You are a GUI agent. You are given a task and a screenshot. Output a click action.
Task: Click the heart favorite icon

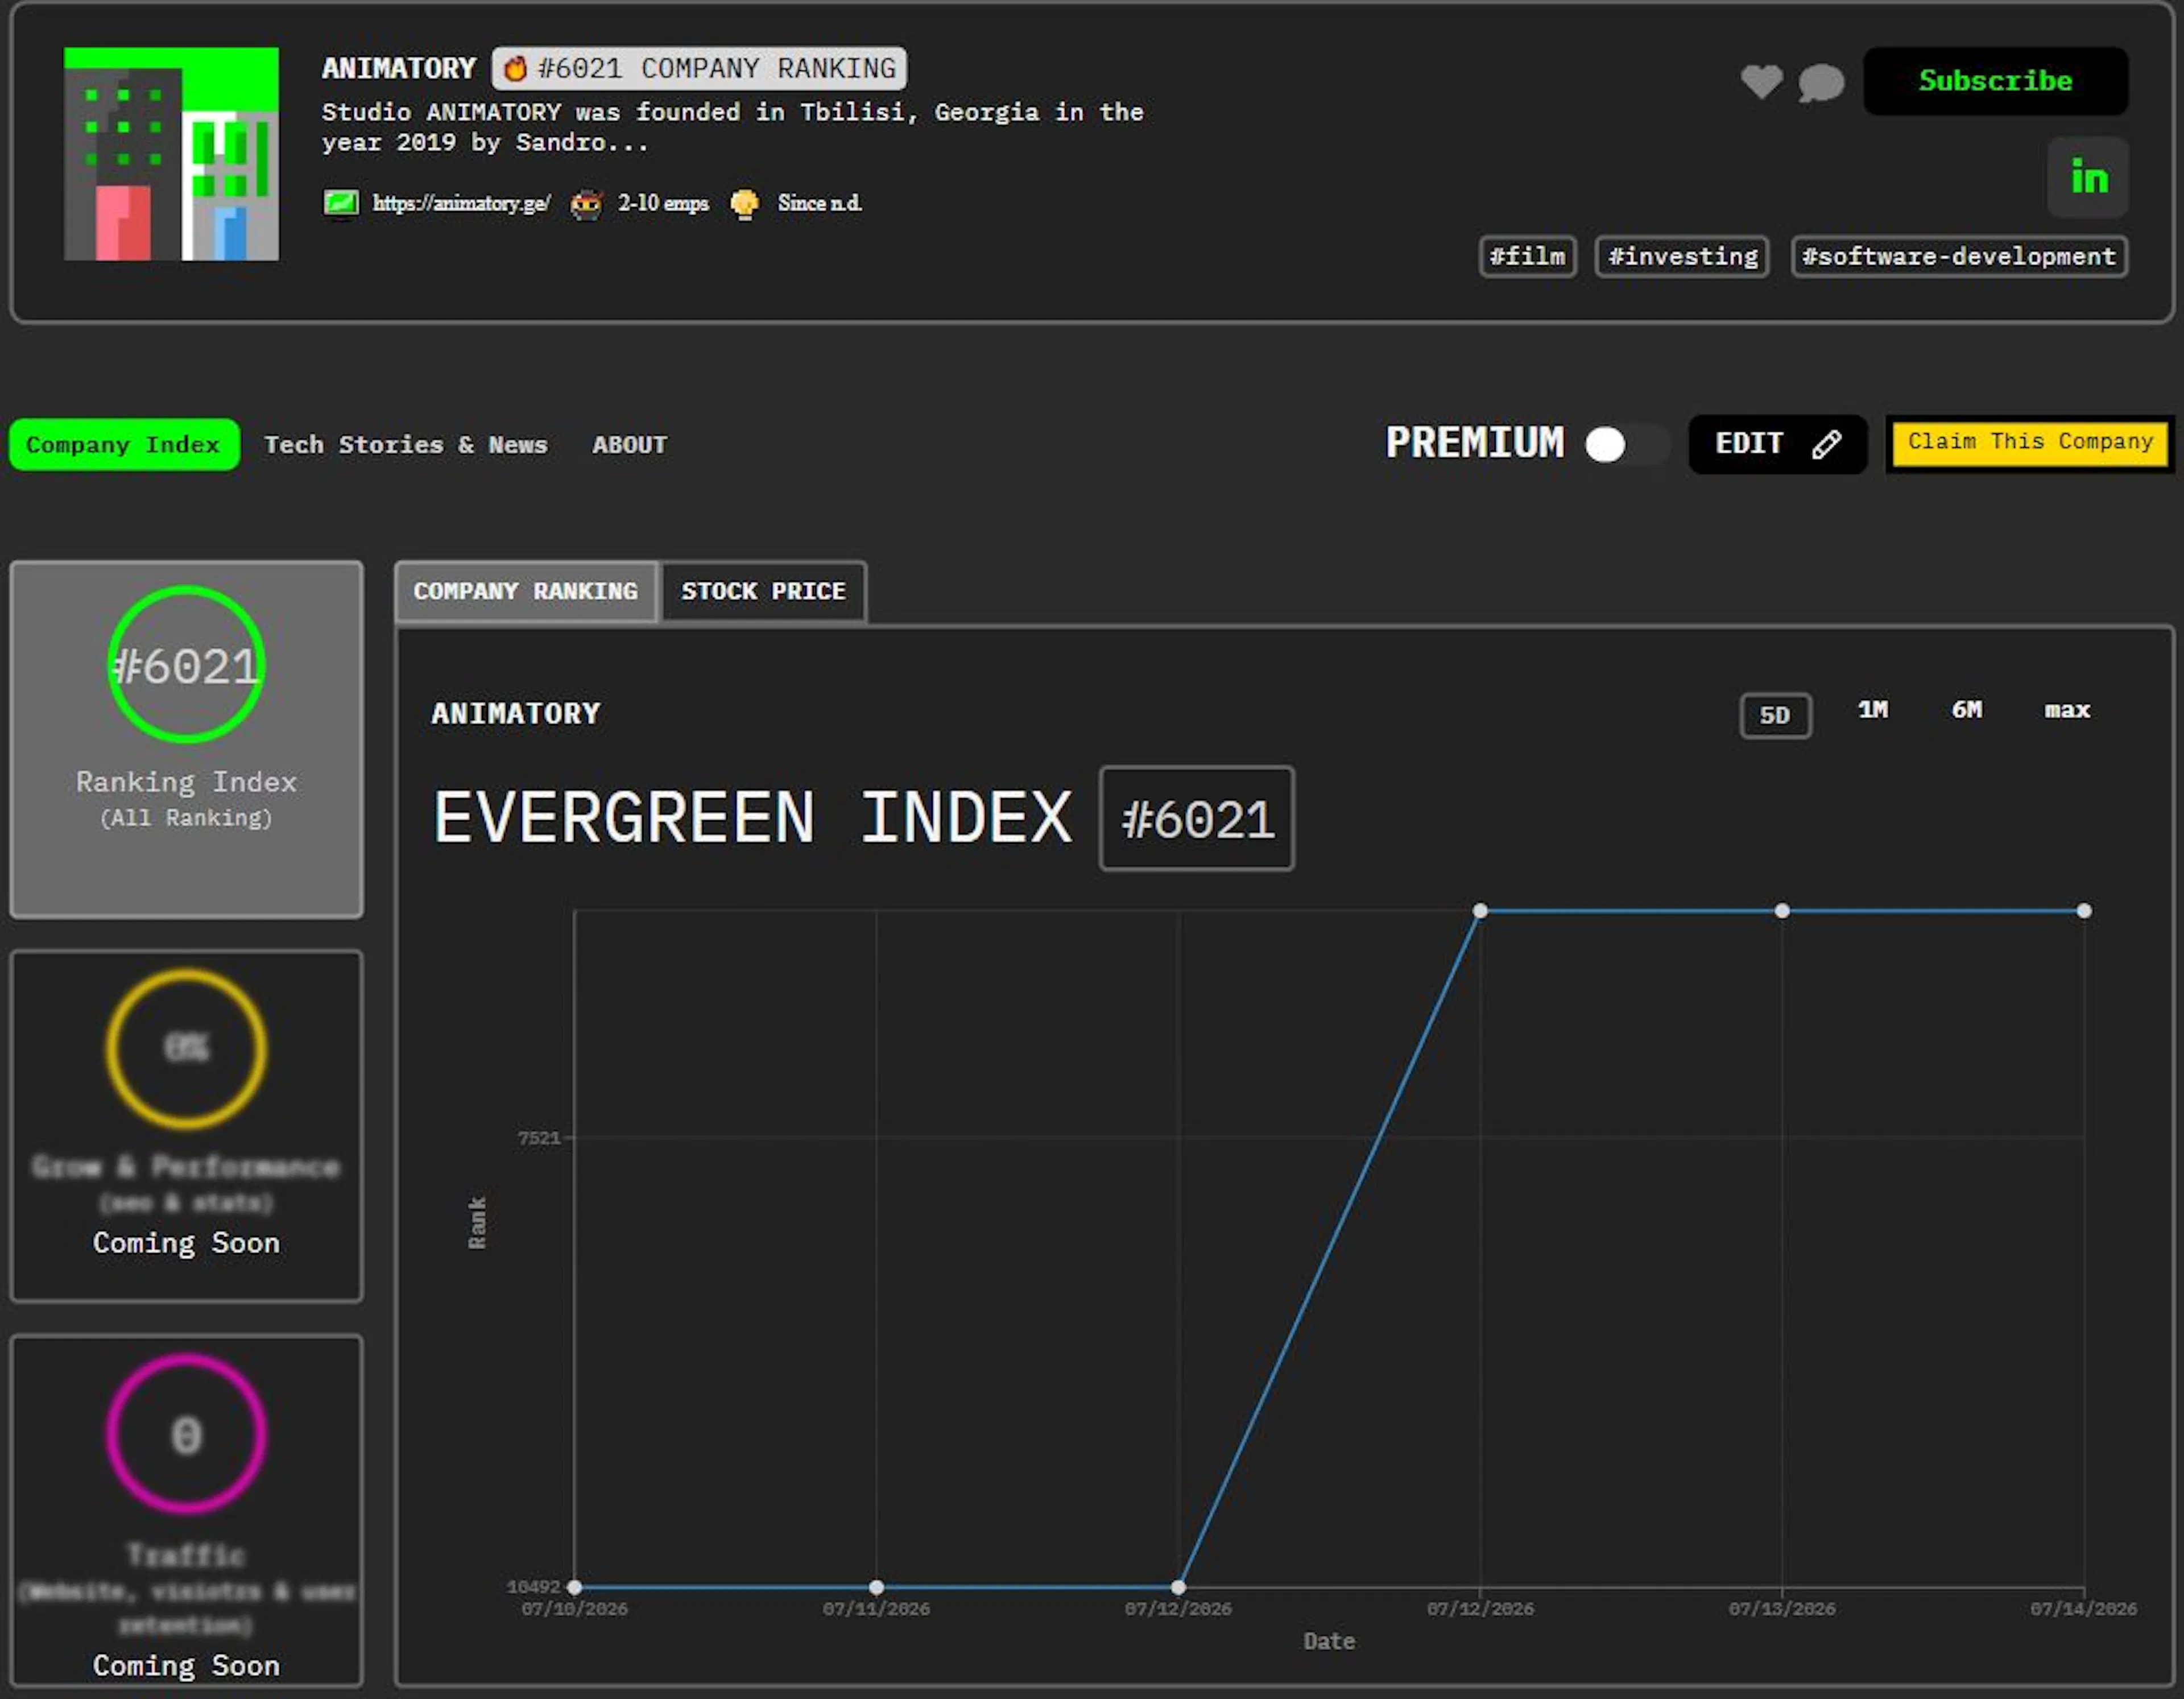1761,81
